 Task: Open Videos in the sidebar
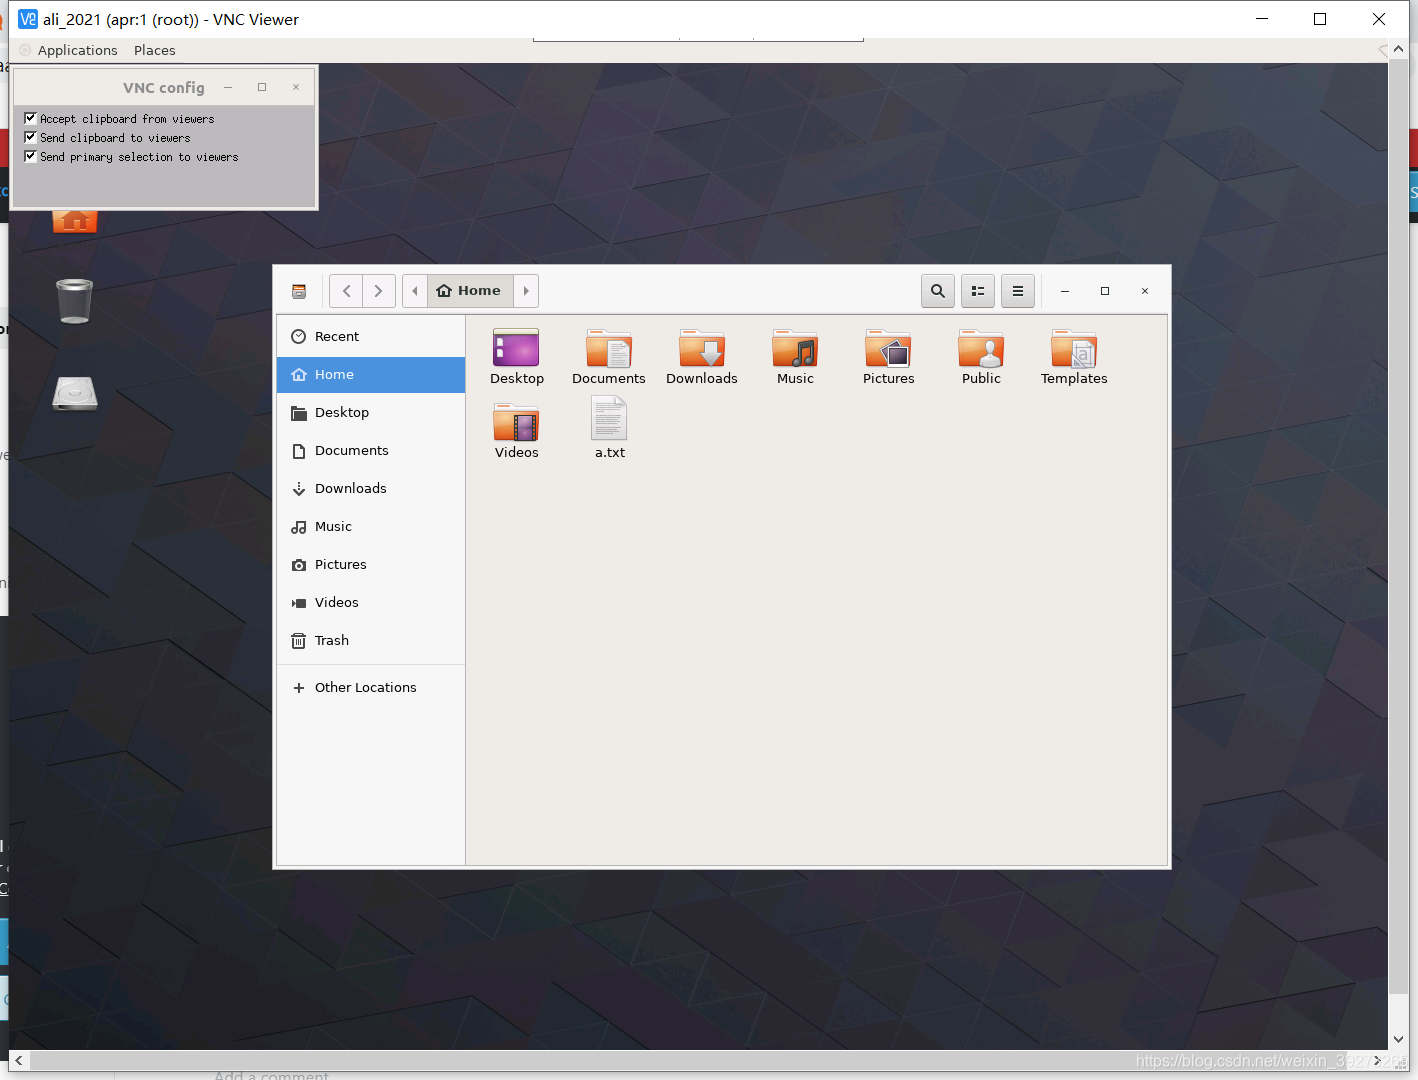coord(371,603)
